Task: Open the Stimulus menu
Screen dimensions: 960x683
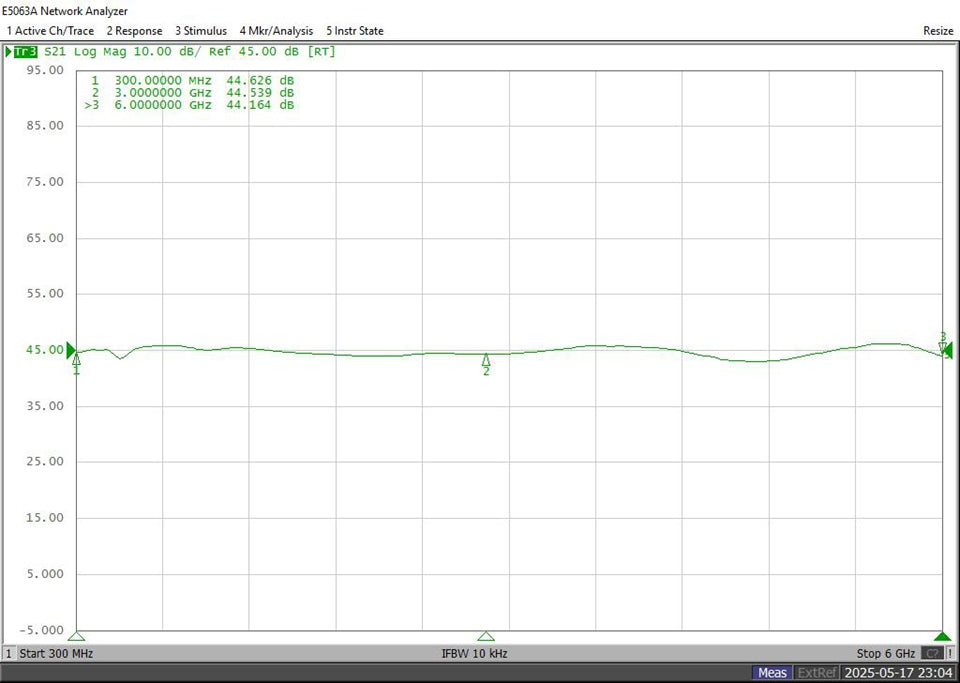Action: click(x=201, y=31)
